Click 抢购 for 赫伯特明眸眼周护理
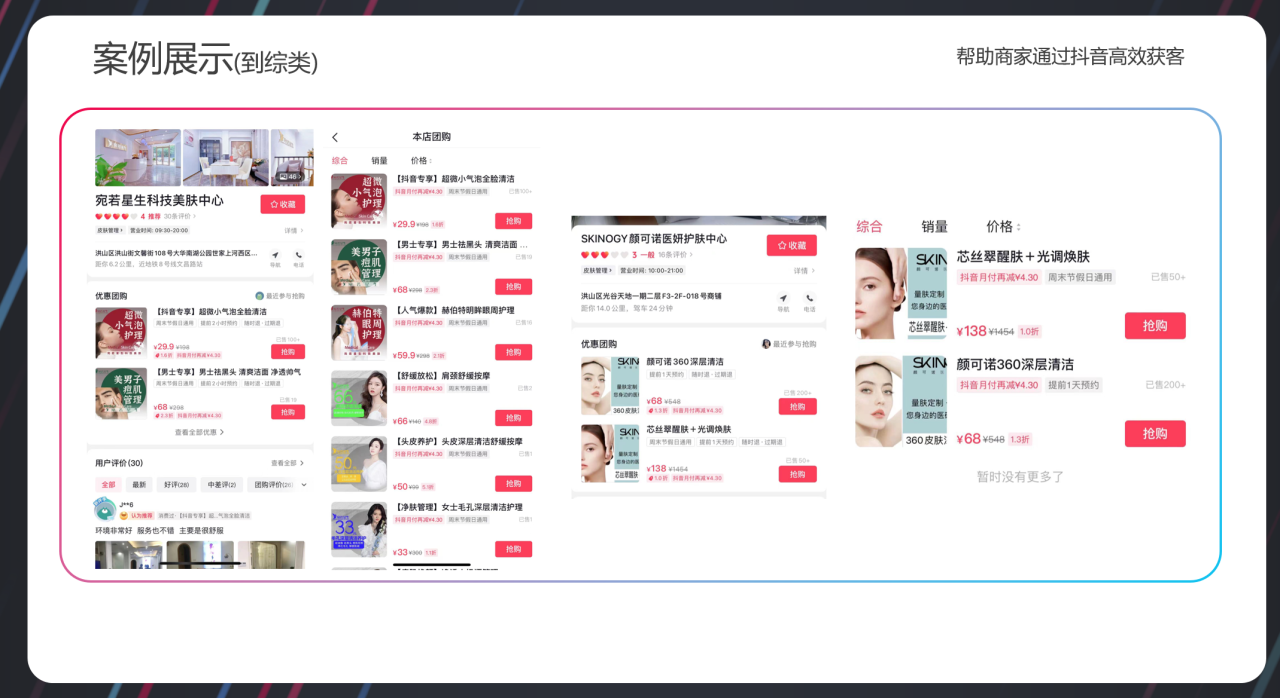Viewport: 1280px width, 698px height. pyautogui.click(x=513, y=352)
